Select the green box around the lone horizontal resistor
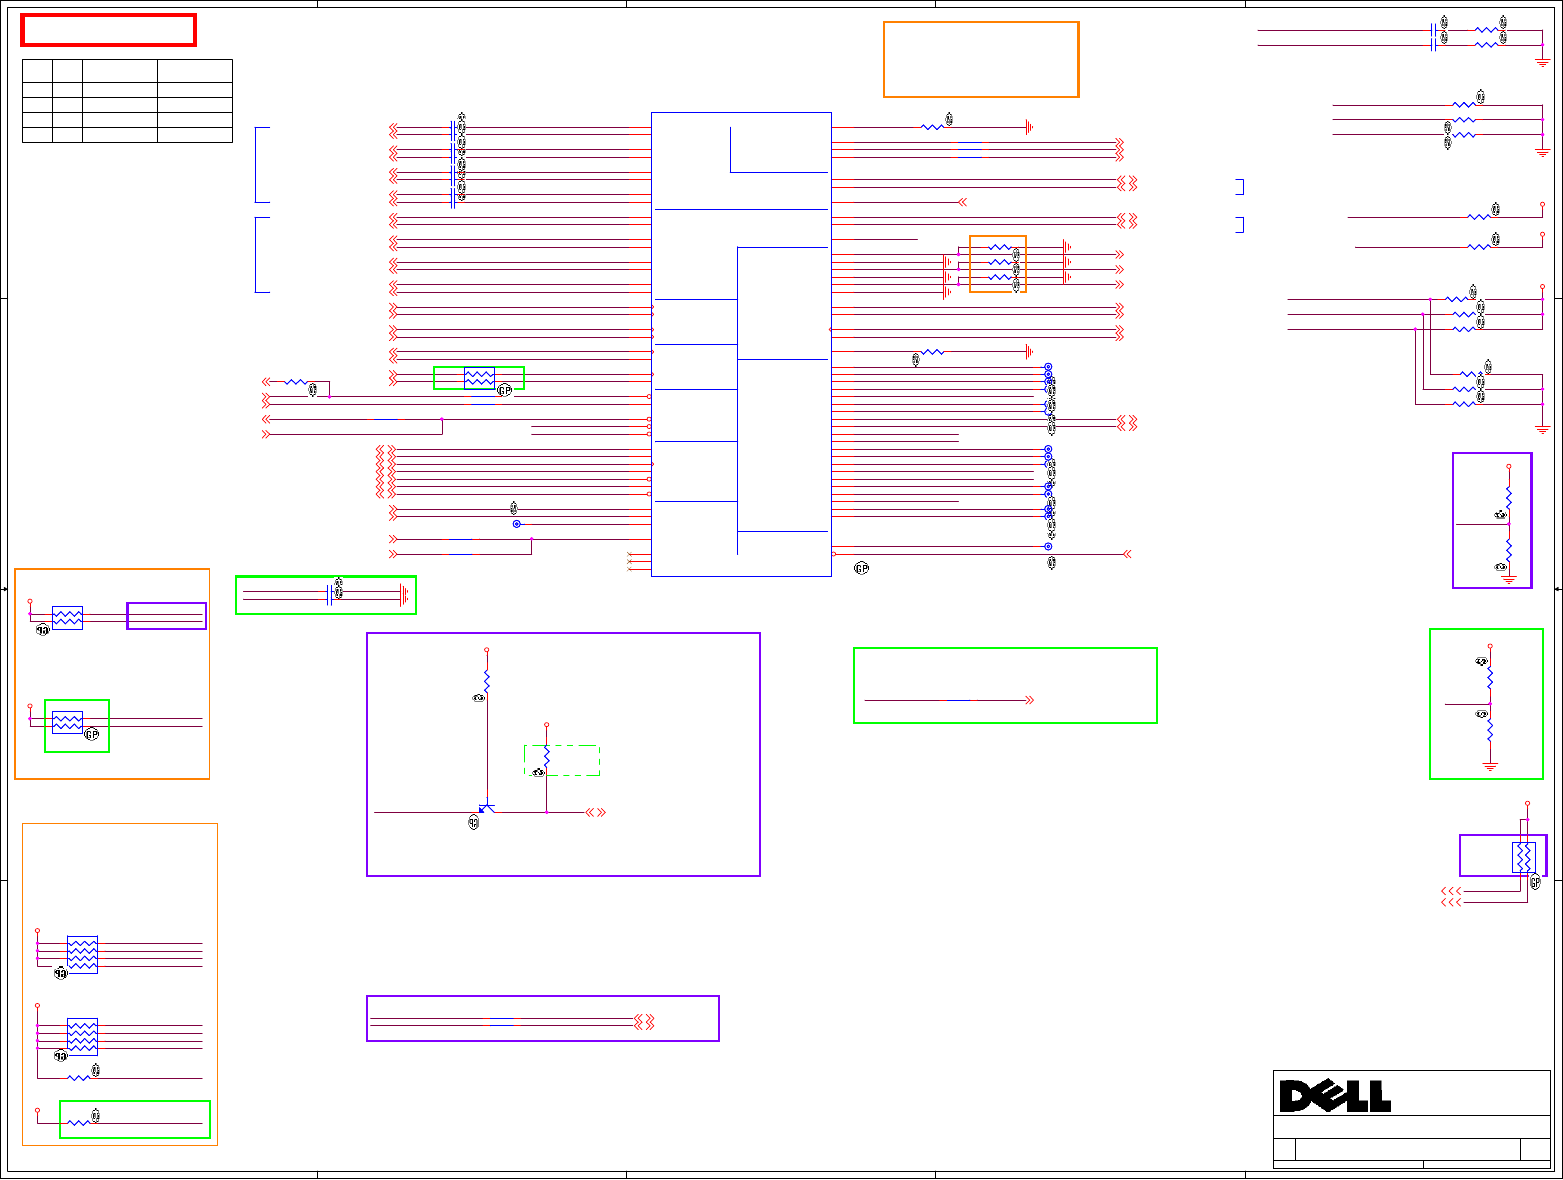1563x1180 pixels. pyautogui.click(x=135, y=1120)
